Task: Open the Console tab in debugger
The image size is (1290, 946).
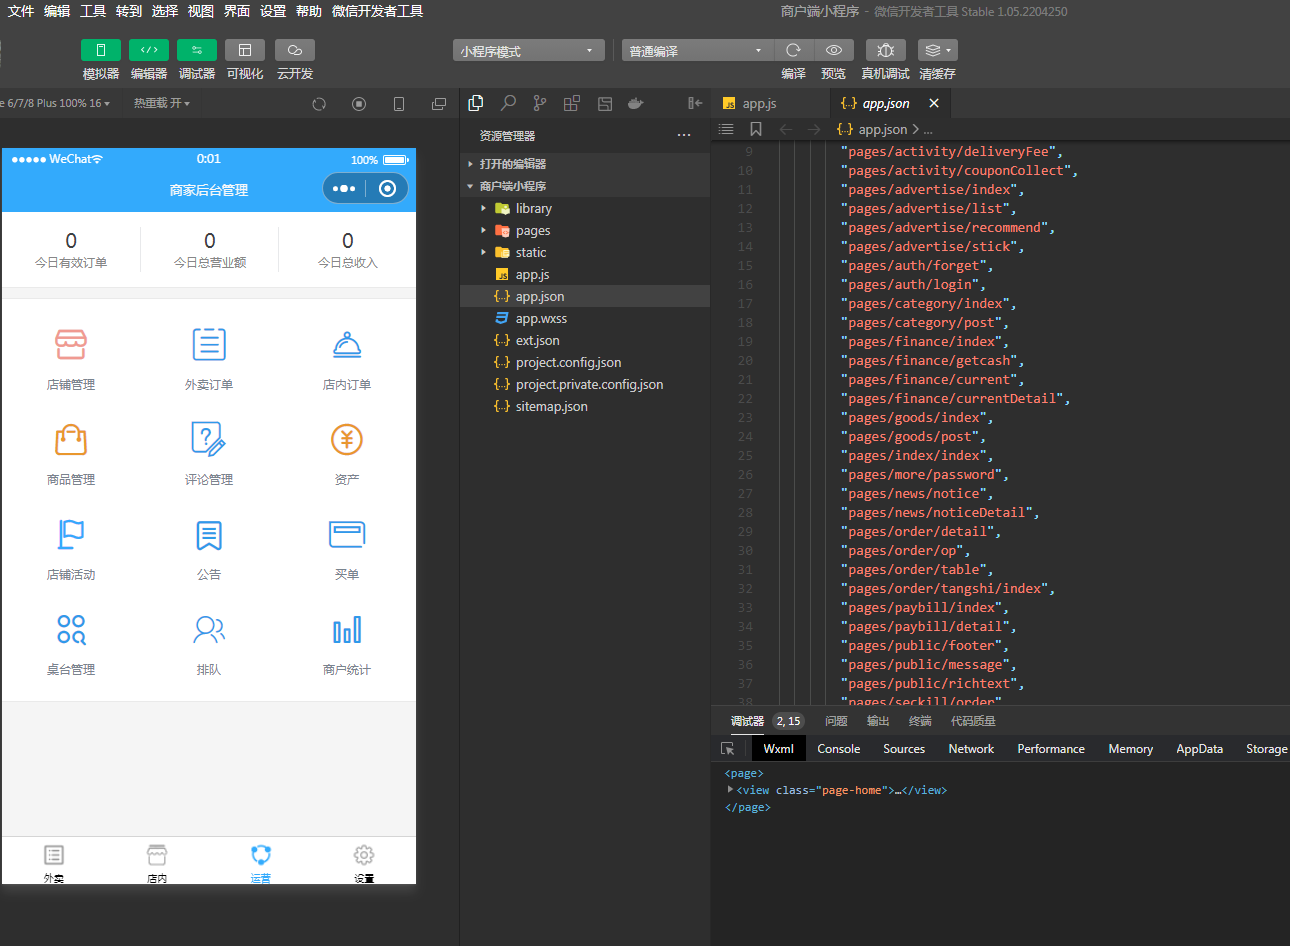Action: tap(838, 748)
